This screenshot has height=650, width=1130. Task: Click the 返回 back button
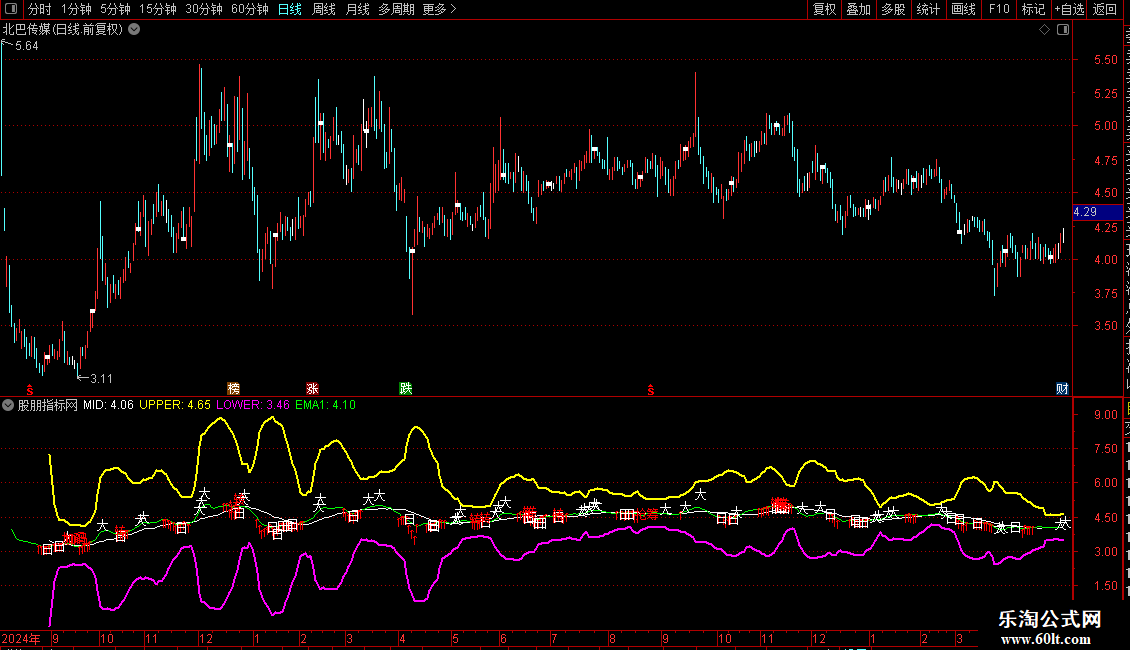point(1105,9)
